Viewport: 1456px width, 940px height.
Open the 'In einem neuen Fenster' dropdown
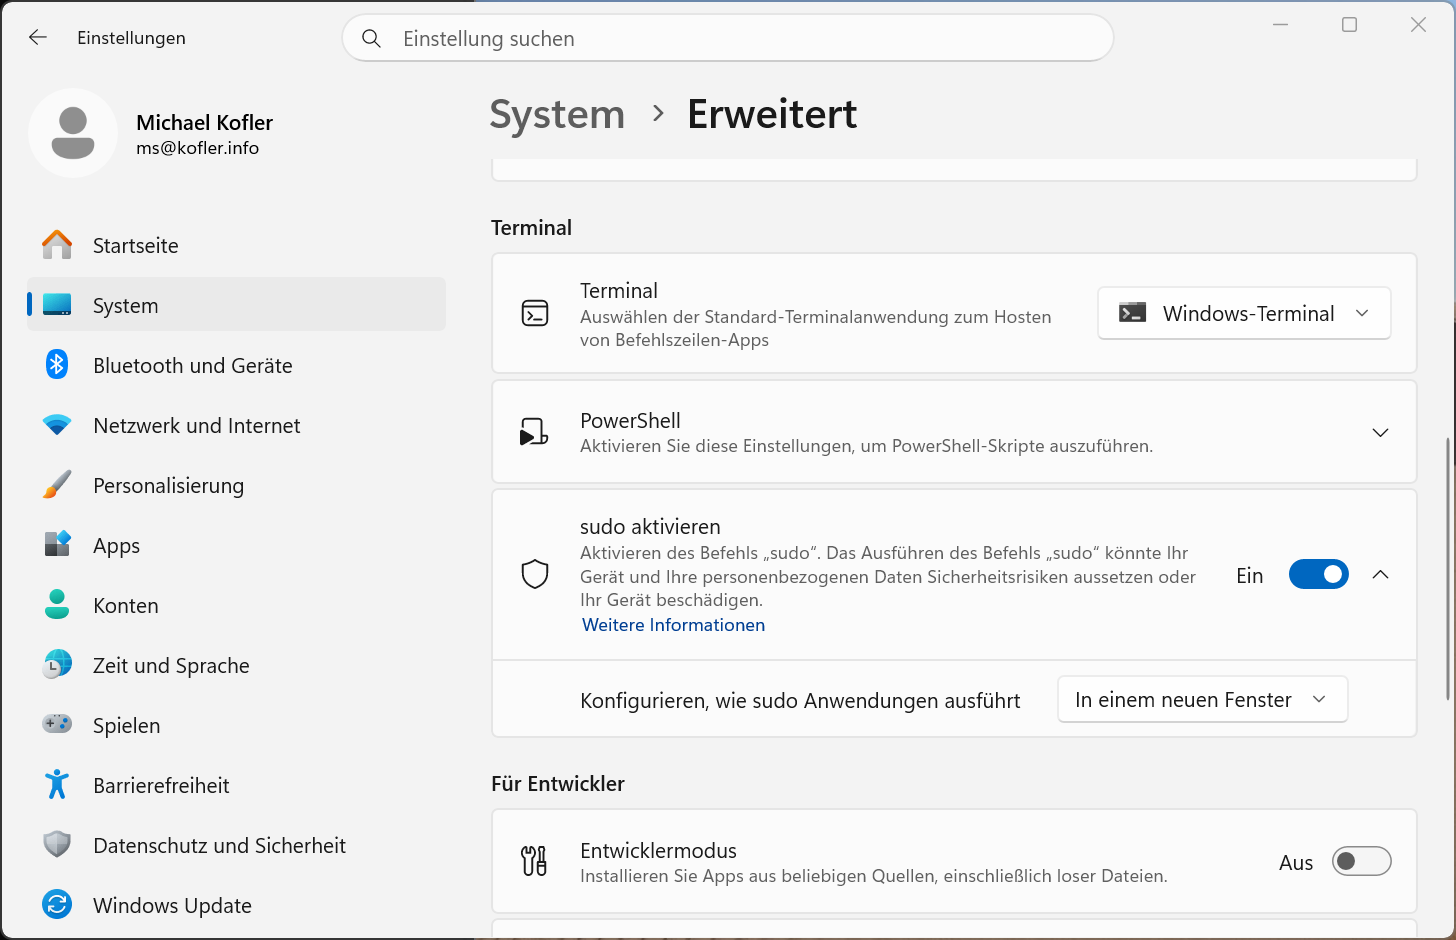click(1202, 700)
